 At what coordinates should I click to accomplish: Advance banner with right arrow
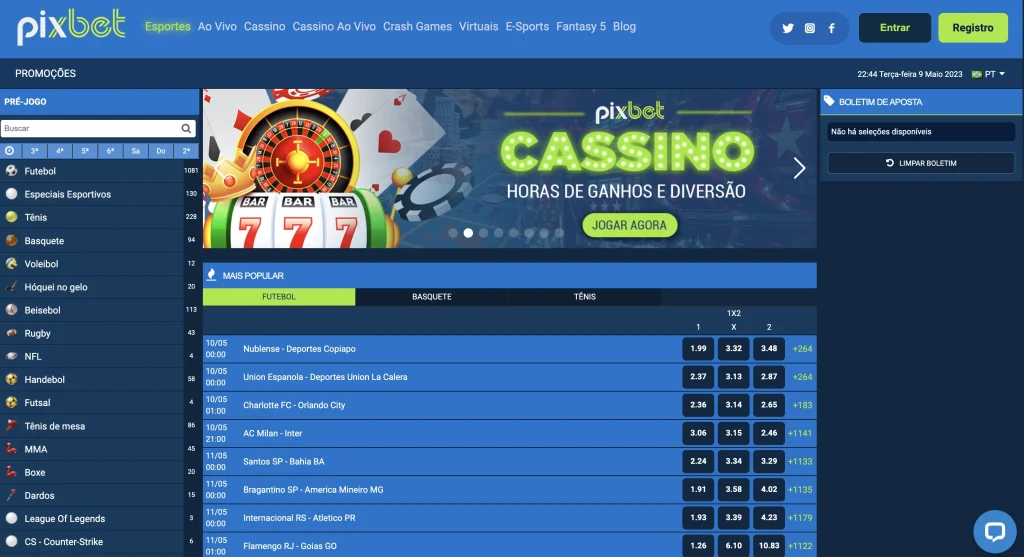pos(799,168)
